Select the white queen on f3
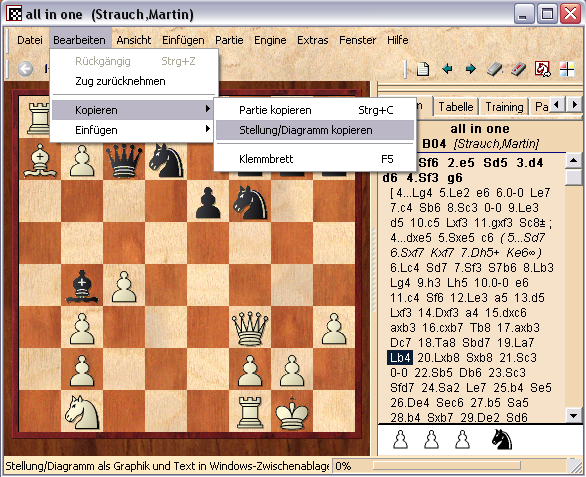Viewport: 586px width, 477px height. pos(250,328)
